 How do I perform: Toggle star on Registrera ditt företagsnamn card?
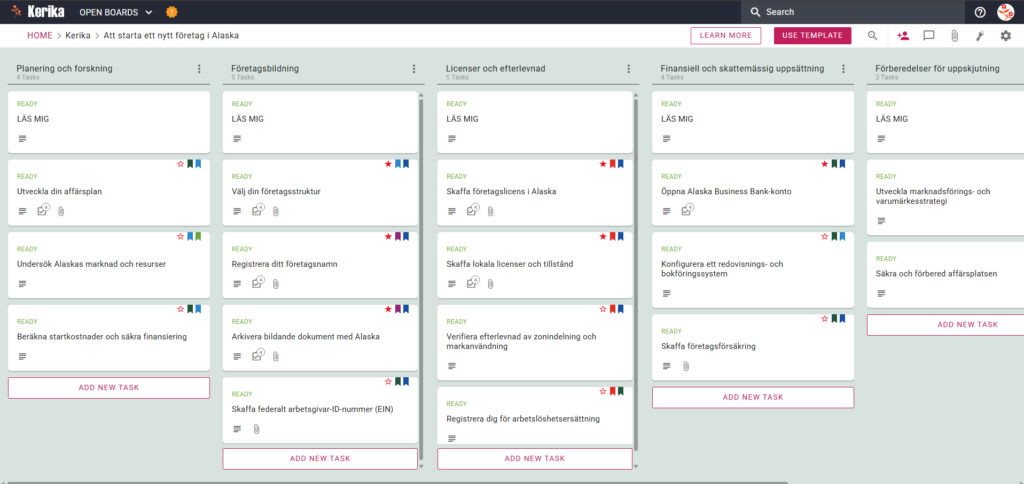coord(388,236)
